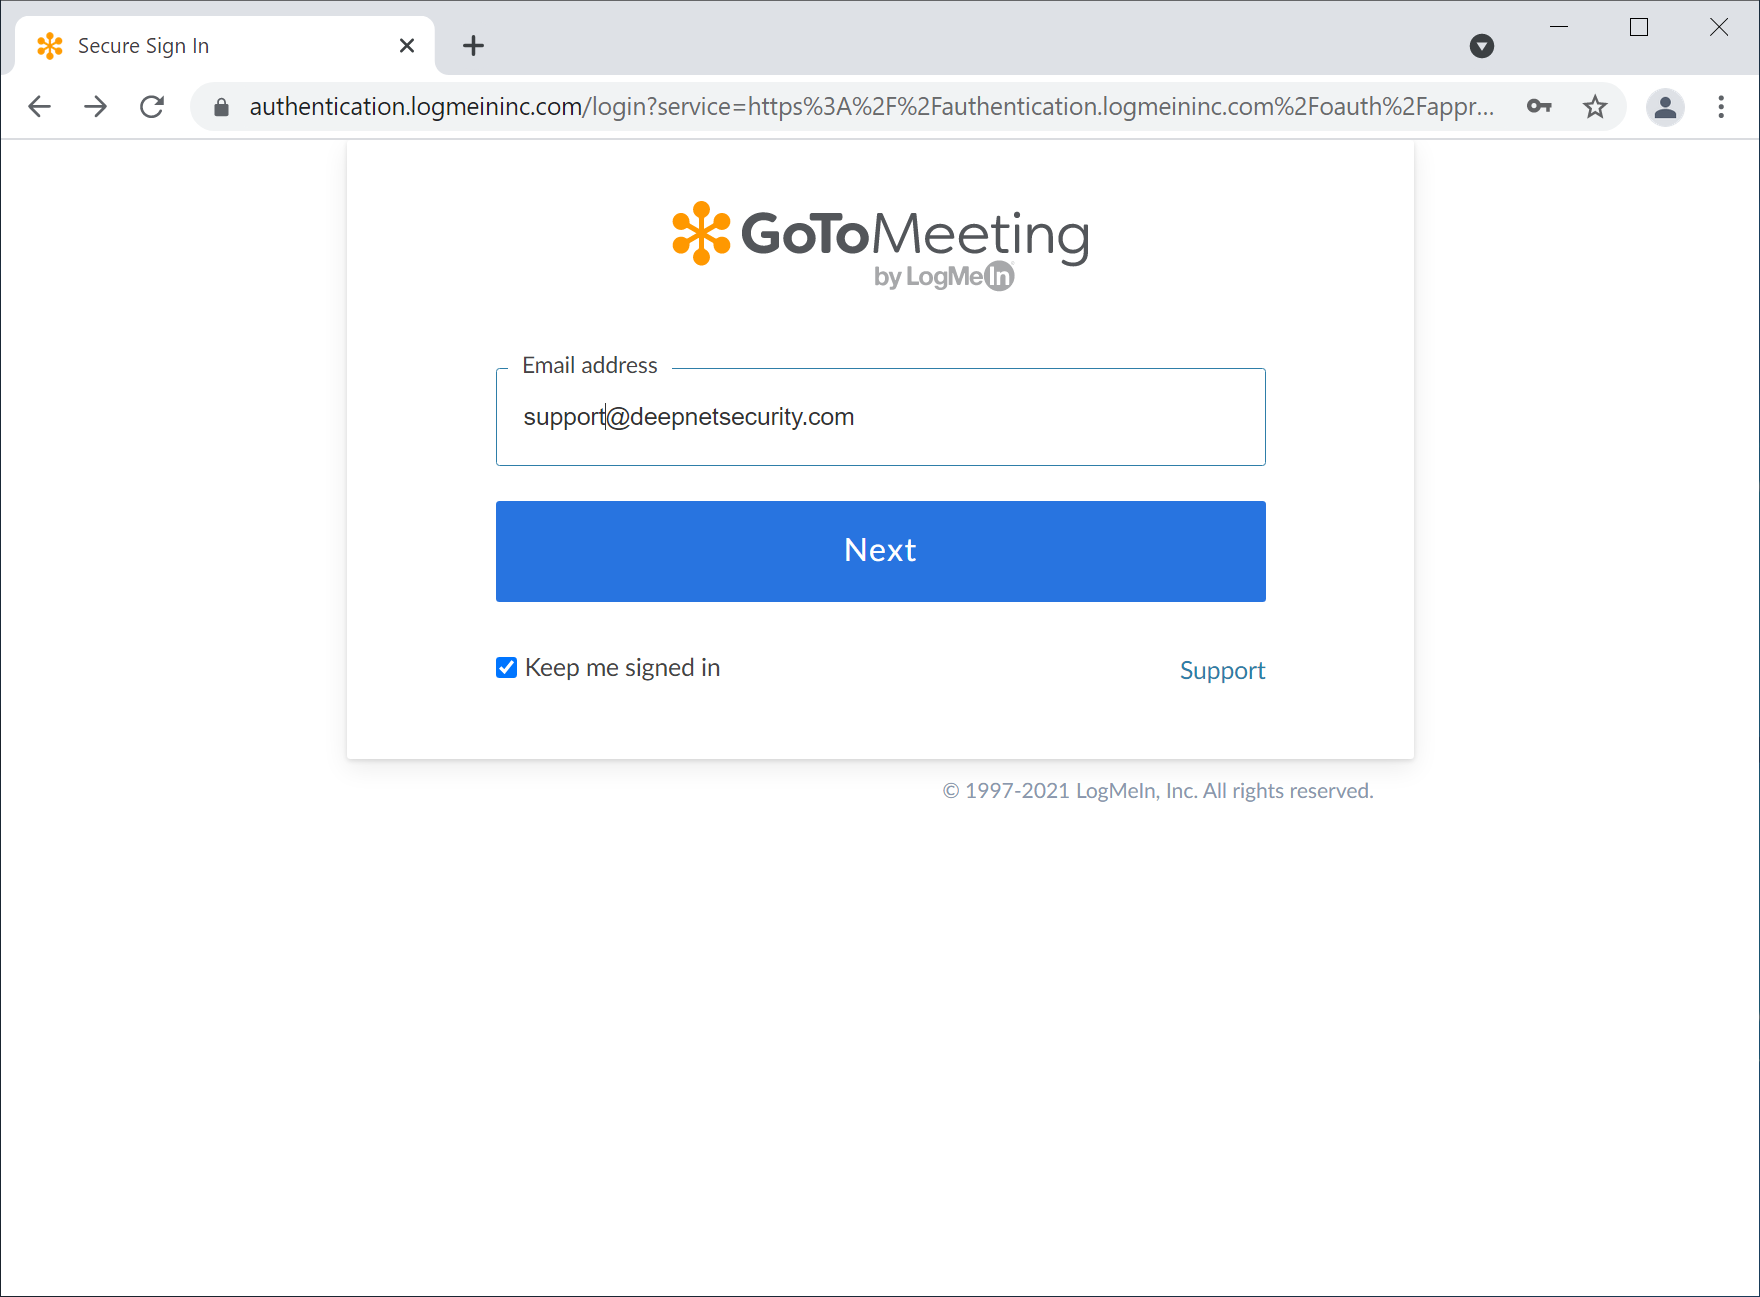Open the Support link
Screen dimensions: 1760x1297
click(x=1222, y=670)
